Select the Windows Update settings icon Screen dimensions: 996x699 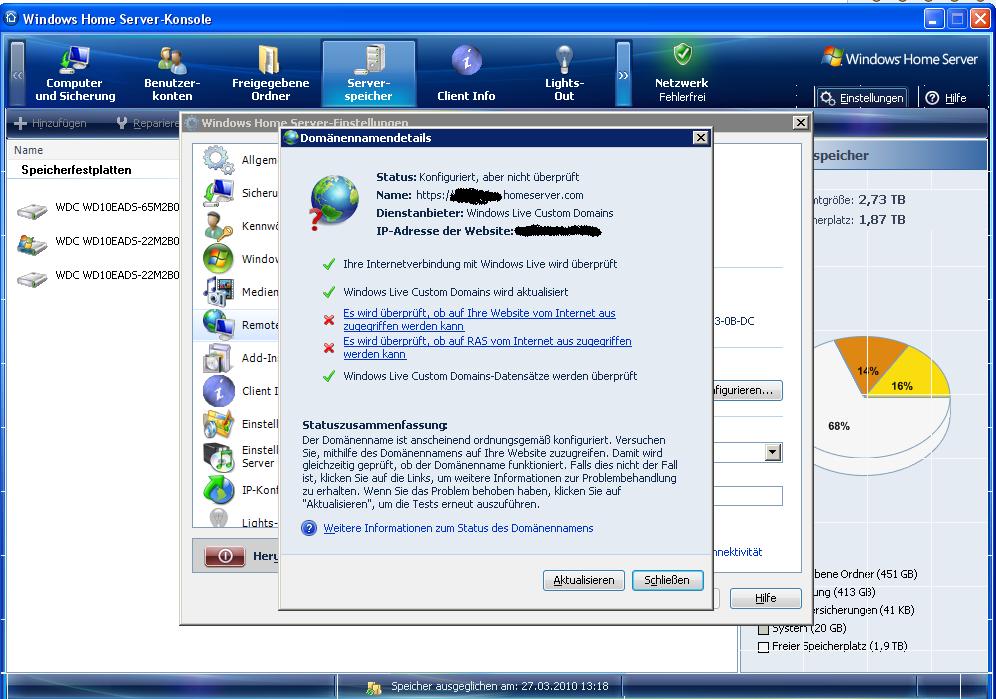pos(219,259)
